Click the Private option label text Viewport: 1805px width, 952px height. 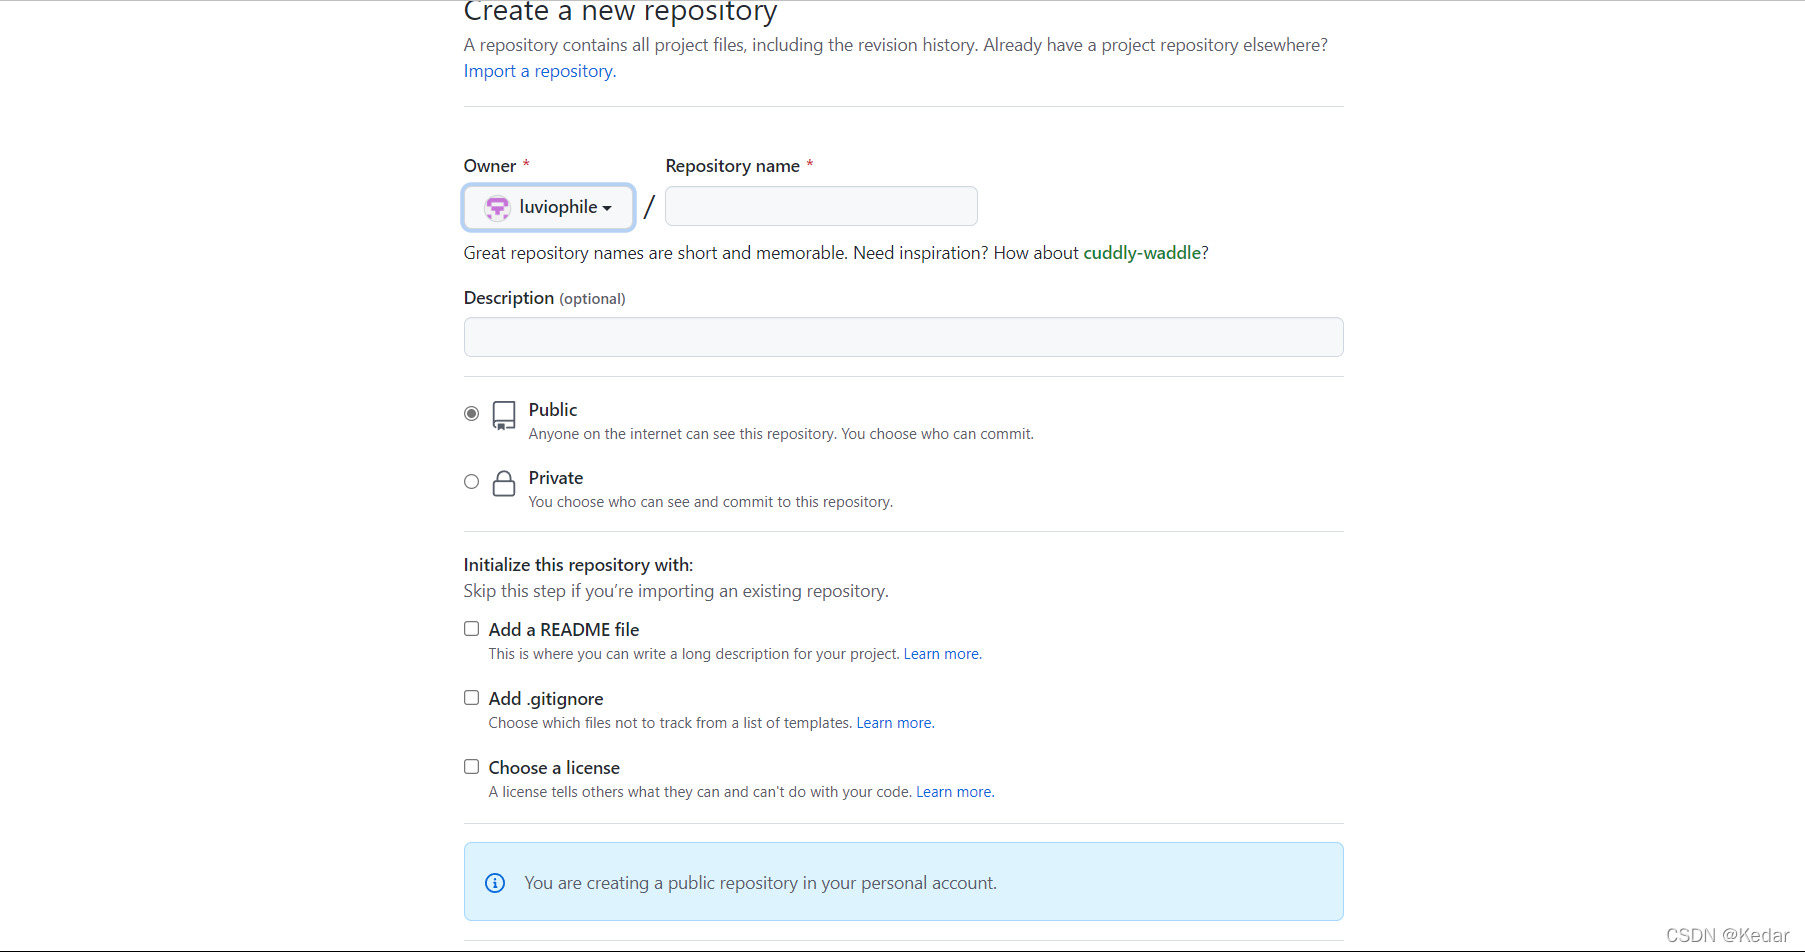tap(556, 478)
